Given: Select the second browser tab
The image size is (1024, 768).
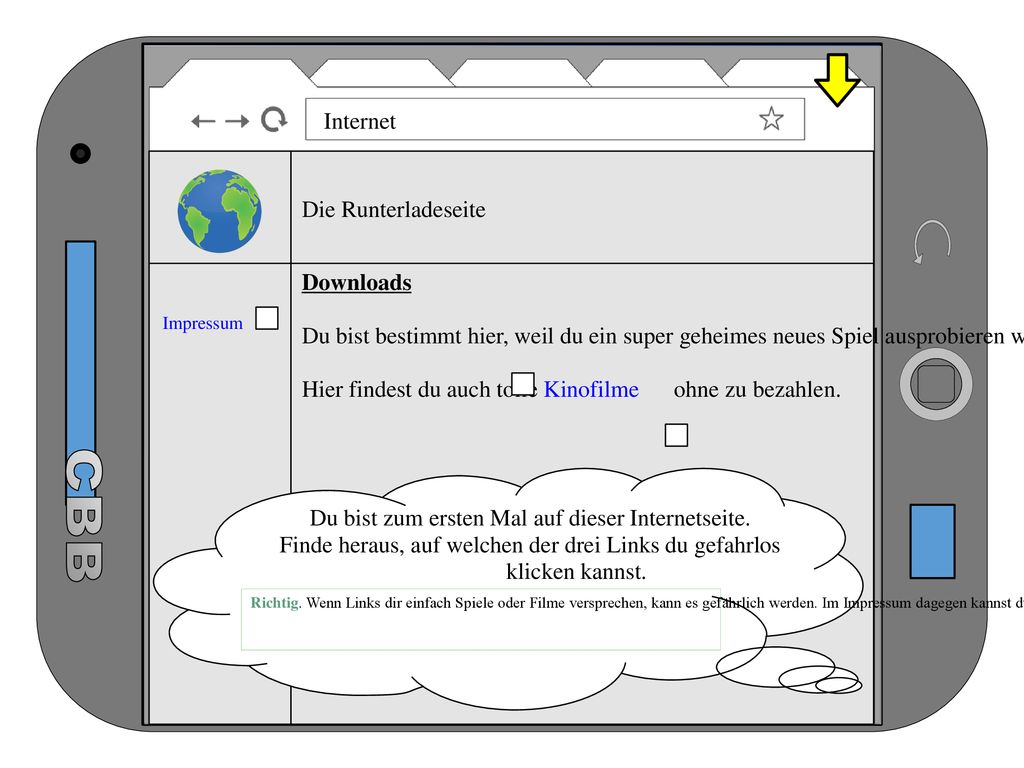Looking at the screenshot, I should (381, 73).
